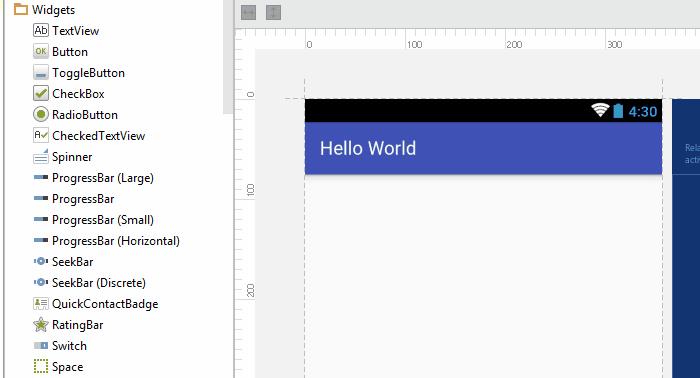Click the horizontal expand toolbar button
The image size is (700, 378).
(248, 12)
